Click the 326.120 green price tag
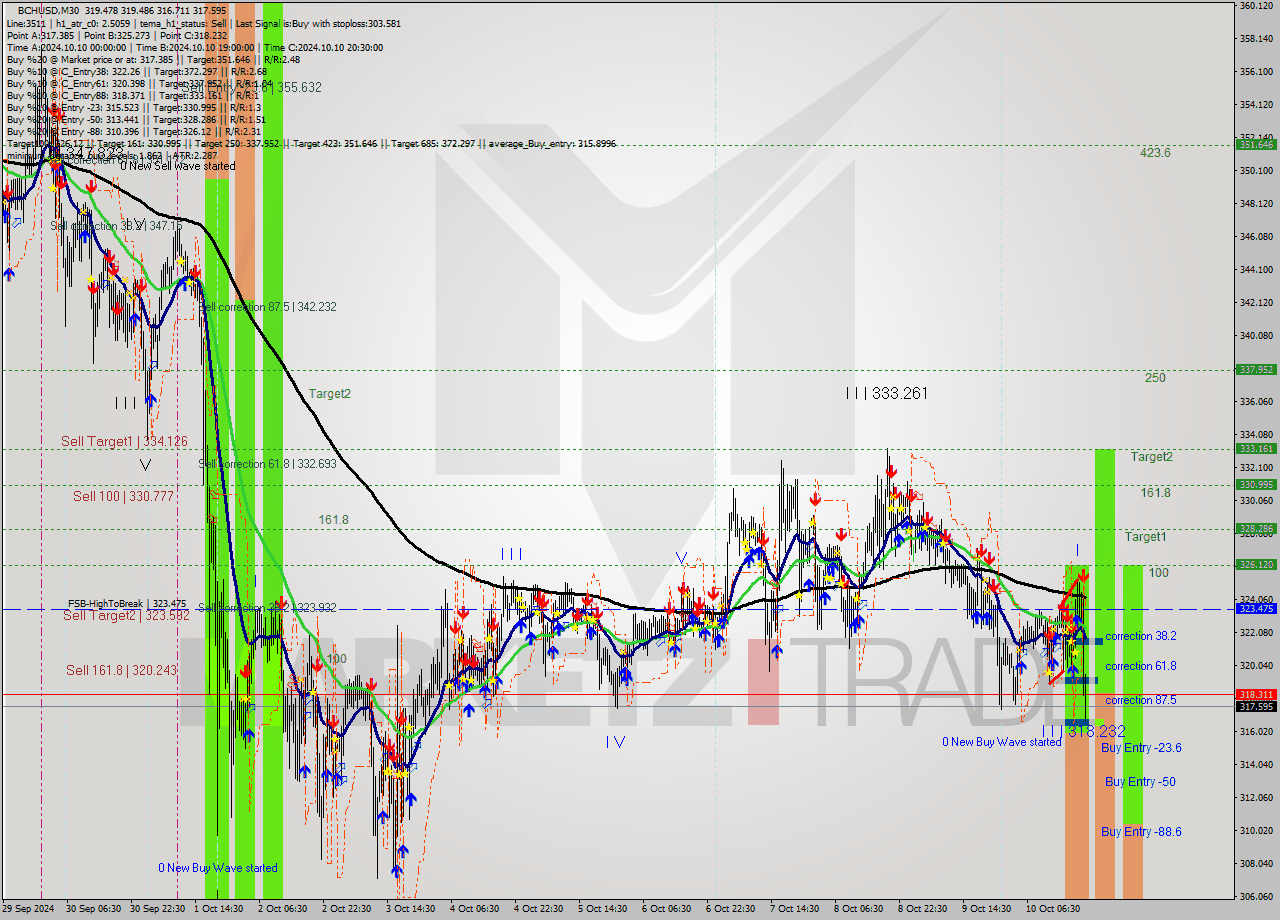The width and height of the screenshot is (1280, 920). (x=1256, y=565)
